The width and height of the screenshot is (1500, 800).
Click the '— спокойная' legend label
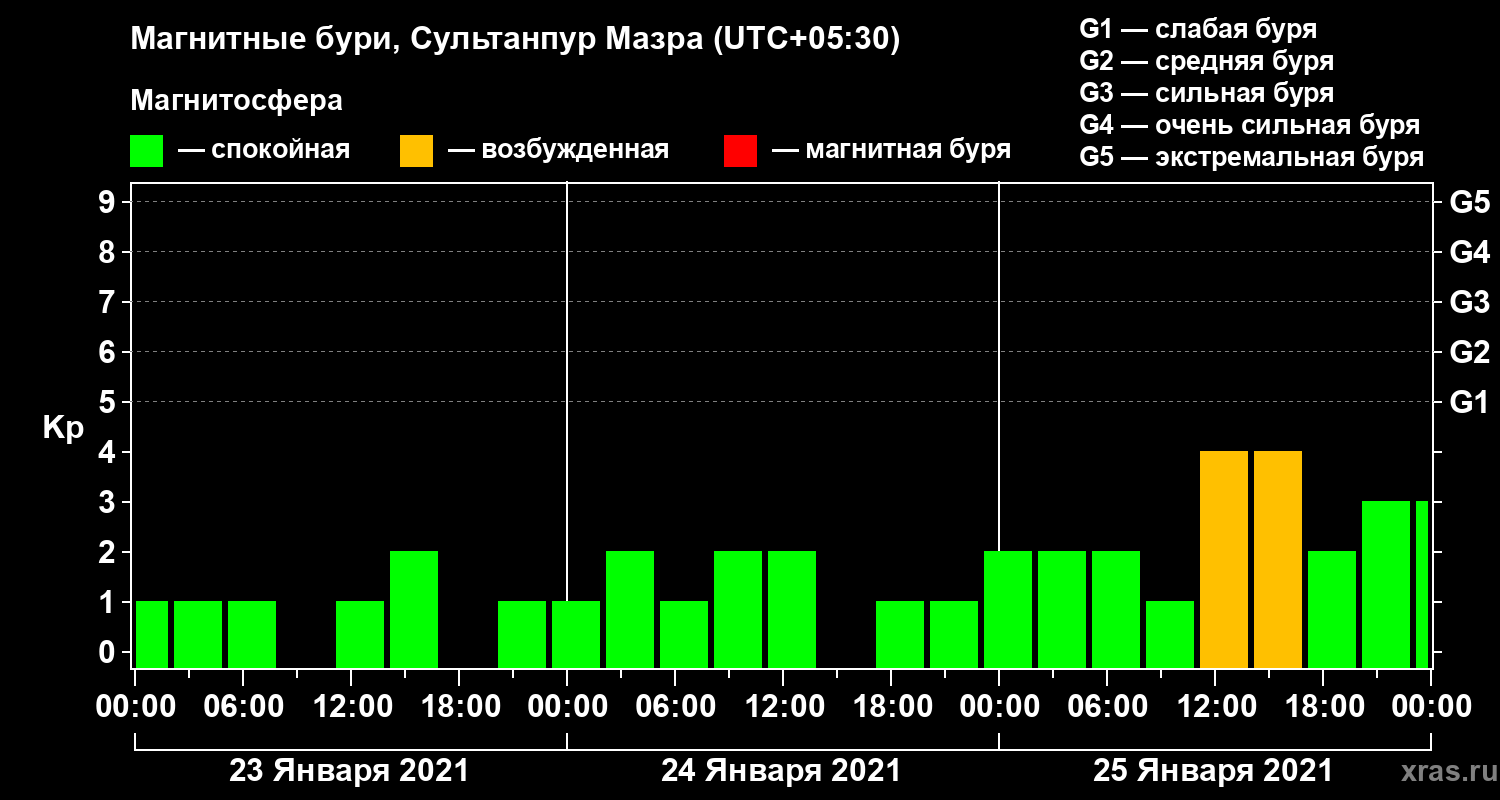263,151
